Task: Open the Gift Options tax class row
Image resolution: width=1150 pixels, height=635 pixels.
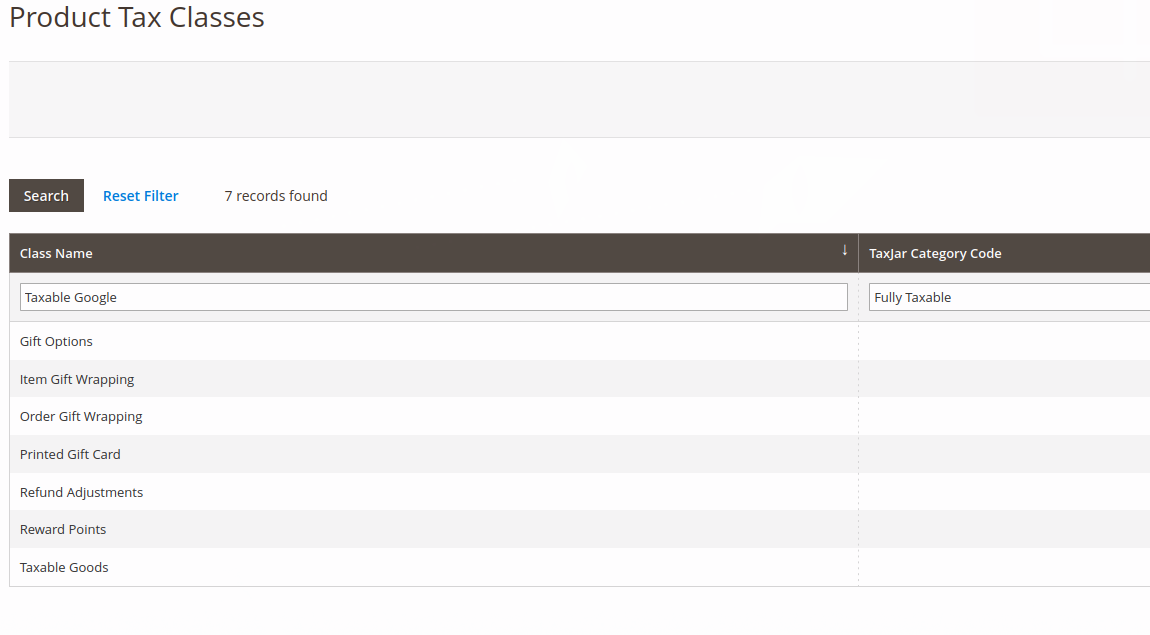Action: pyautogui.click(x=56, y=341)
